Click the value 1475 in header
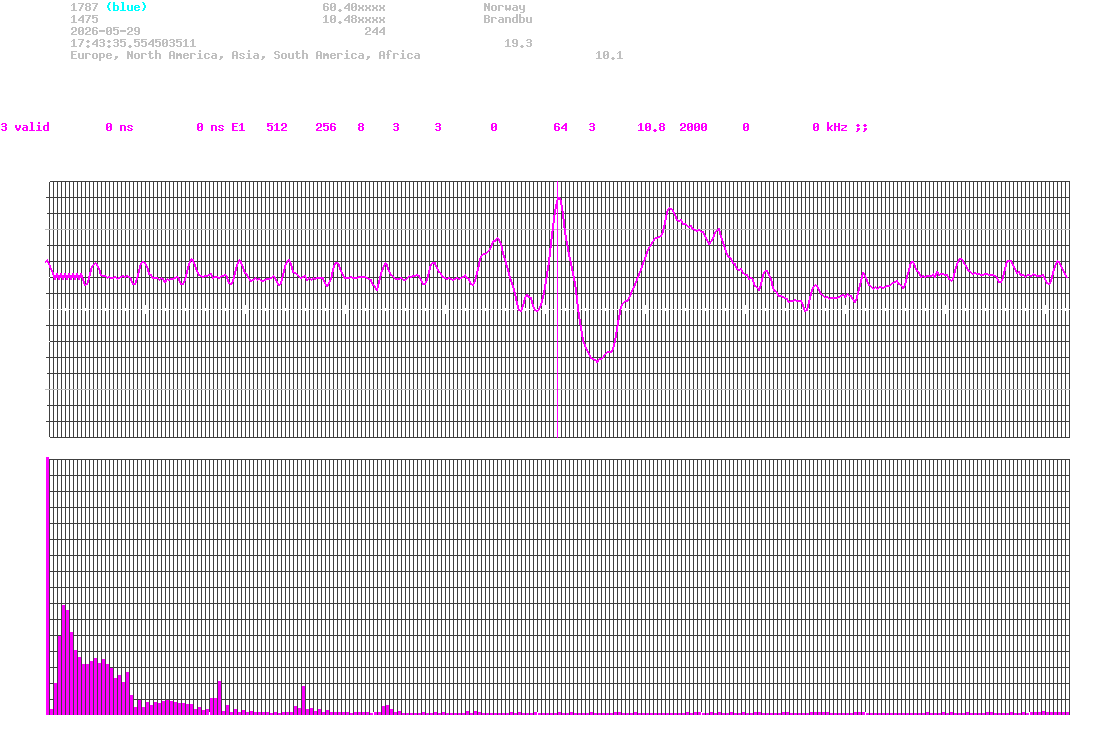1095x737 pixels. 84,19
